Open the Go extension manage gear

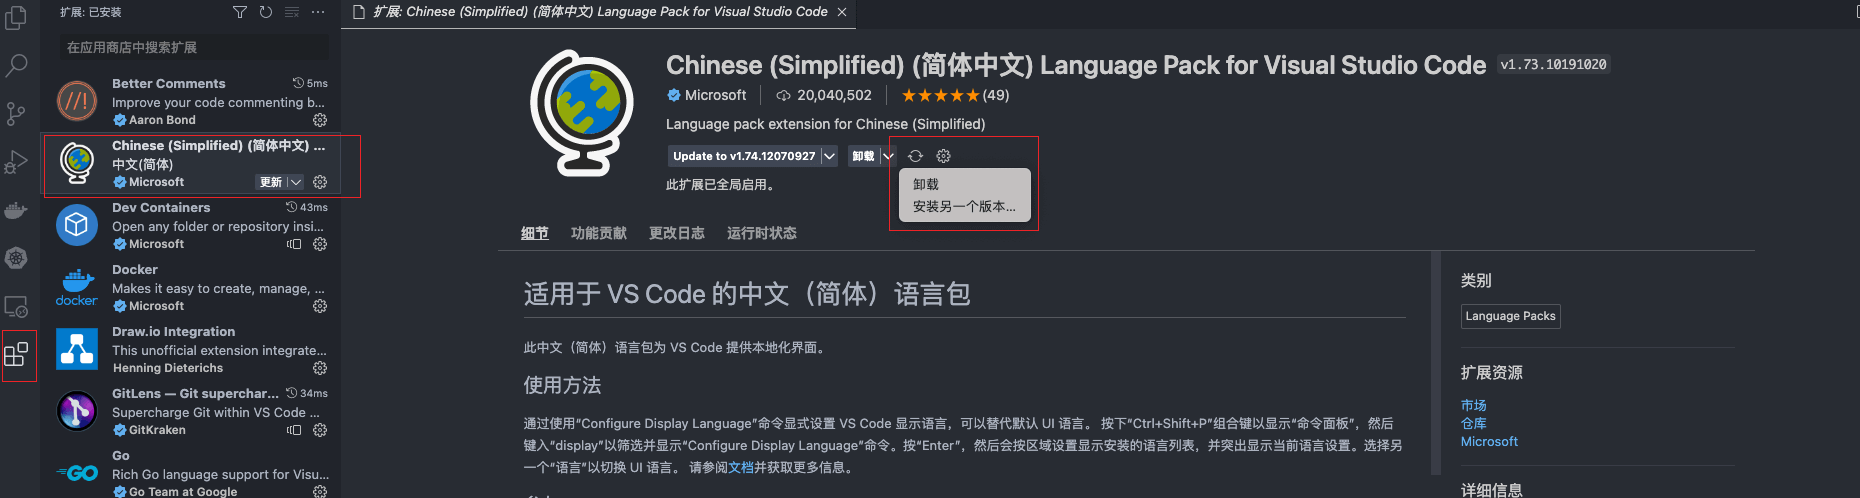point(320,491)
